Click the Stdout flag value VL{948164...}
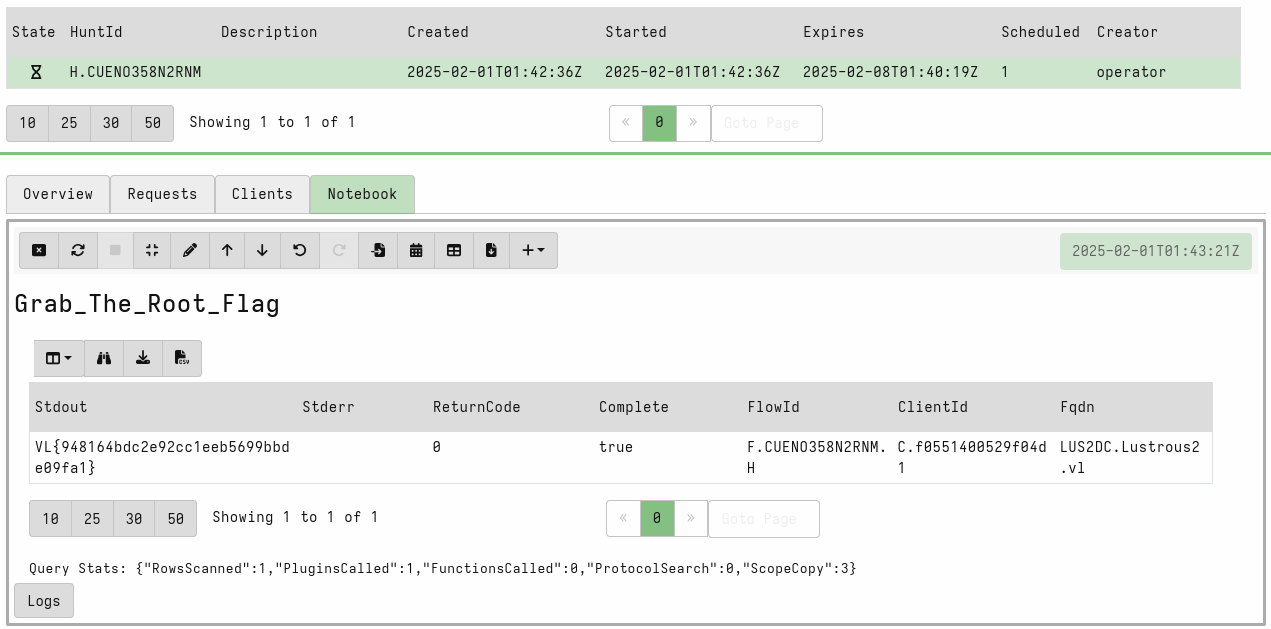 pyautogui.click(x=162, y=457)
